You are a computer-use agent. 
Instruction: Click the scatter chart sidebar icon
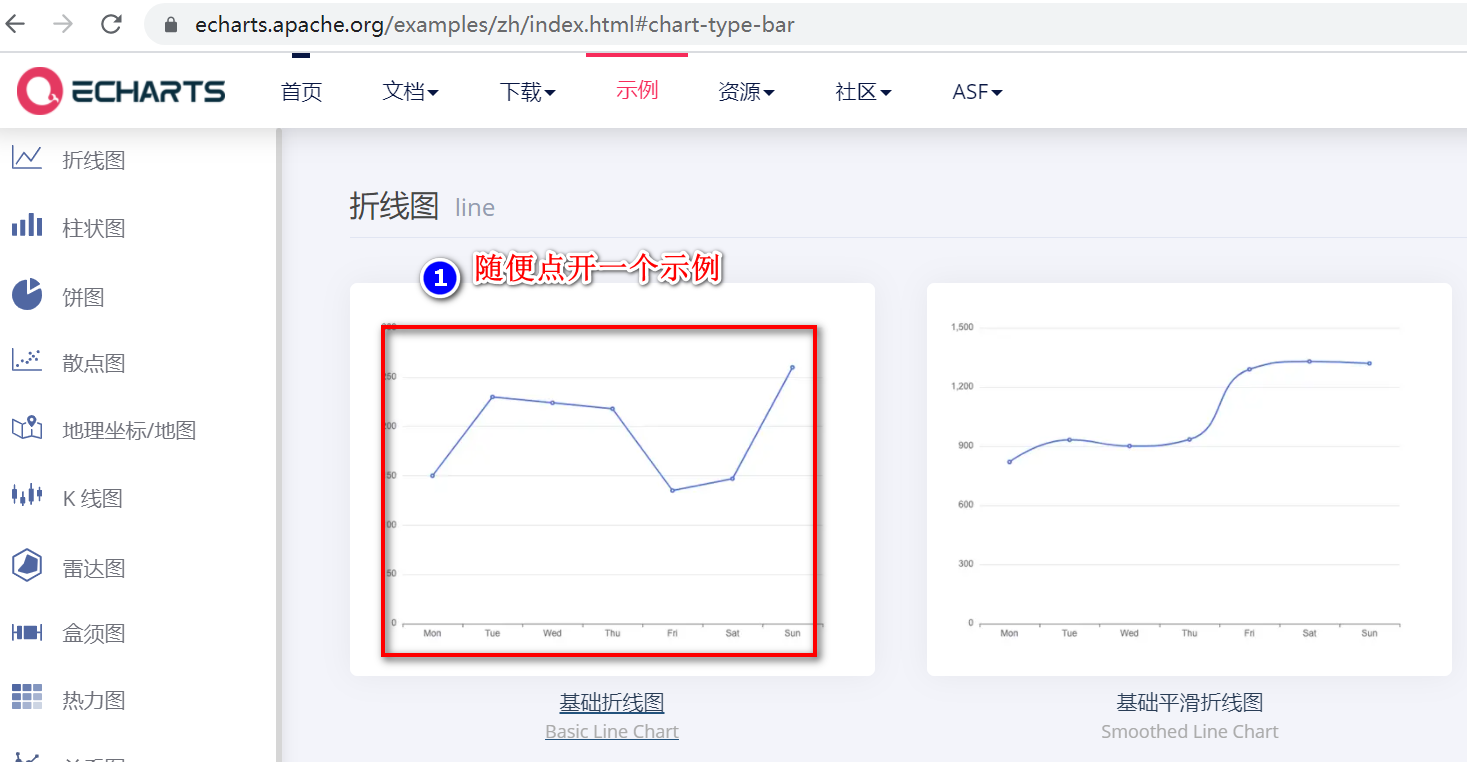pyautogui.click(x=27, y=361)
